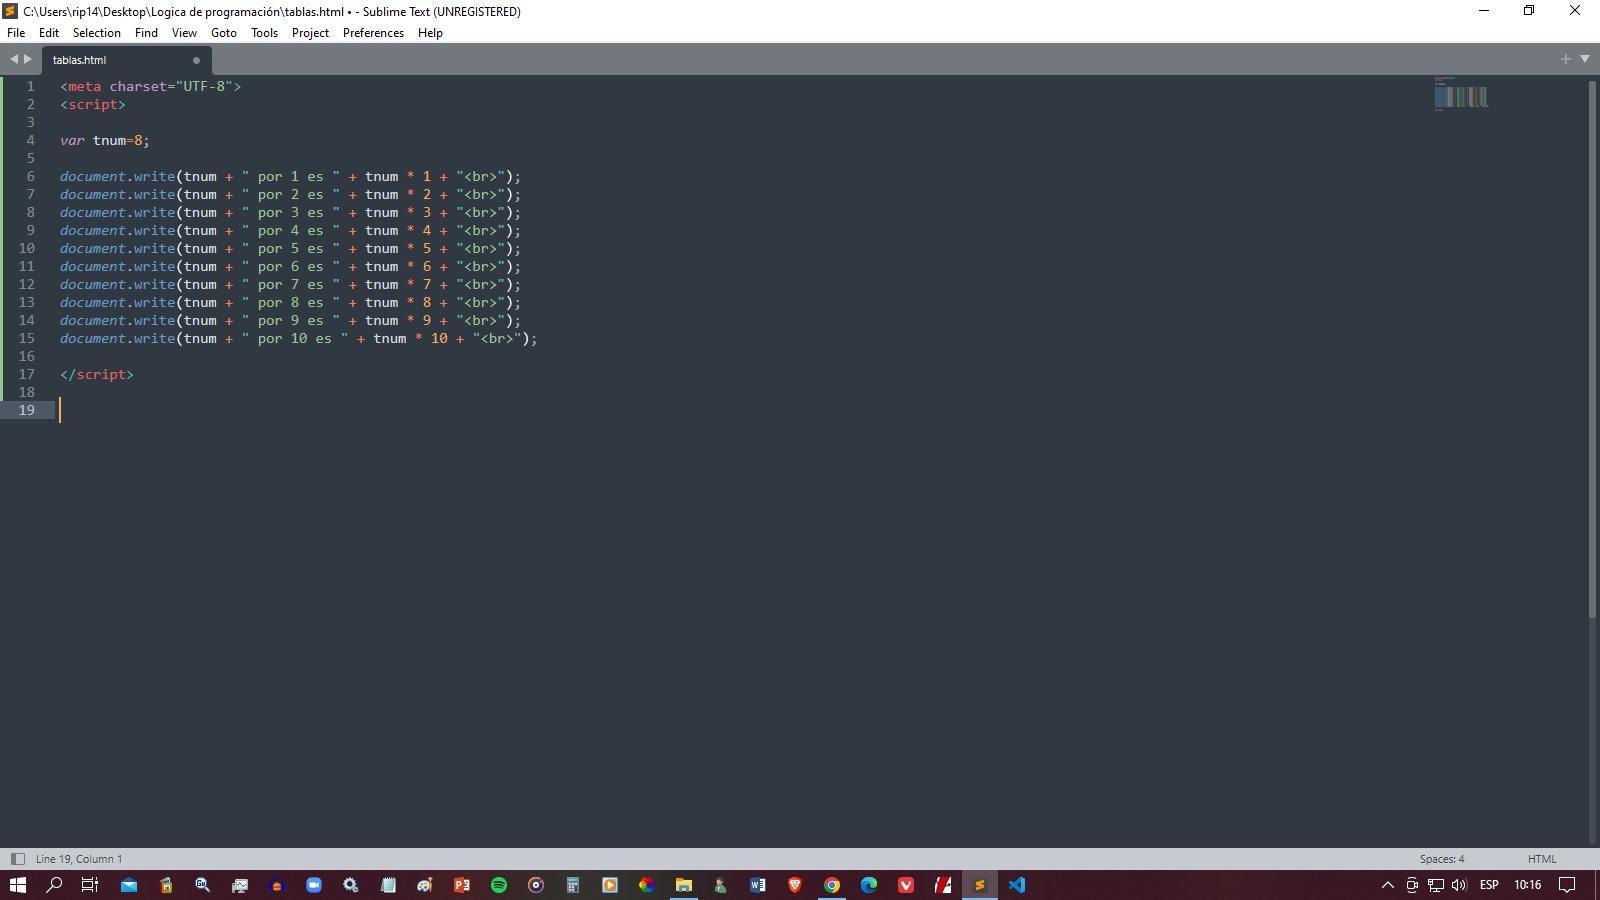Open Microsoft Word from taskbar
This screenshot has width=1600, height=900.
758,885
